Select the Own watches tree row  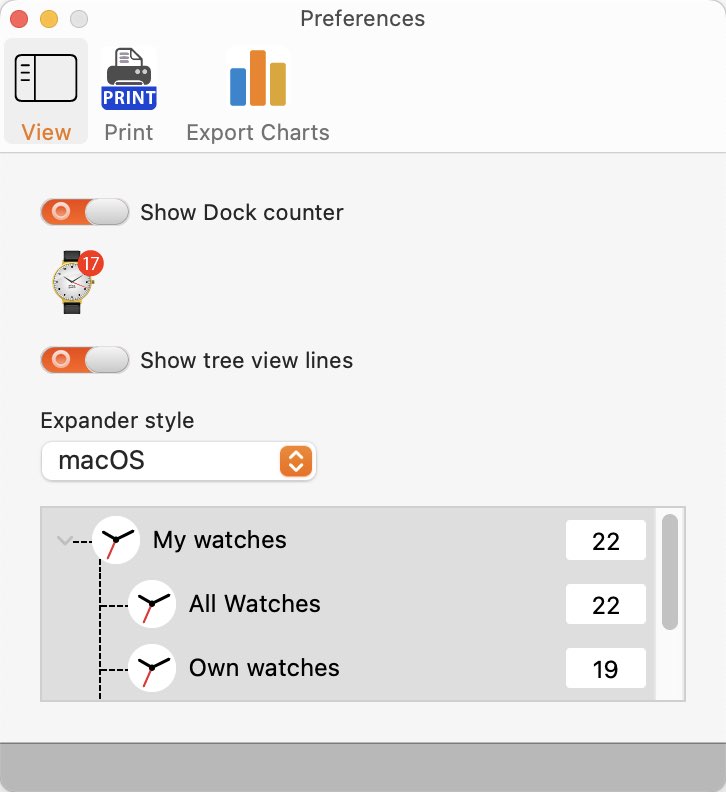point(348,668)
